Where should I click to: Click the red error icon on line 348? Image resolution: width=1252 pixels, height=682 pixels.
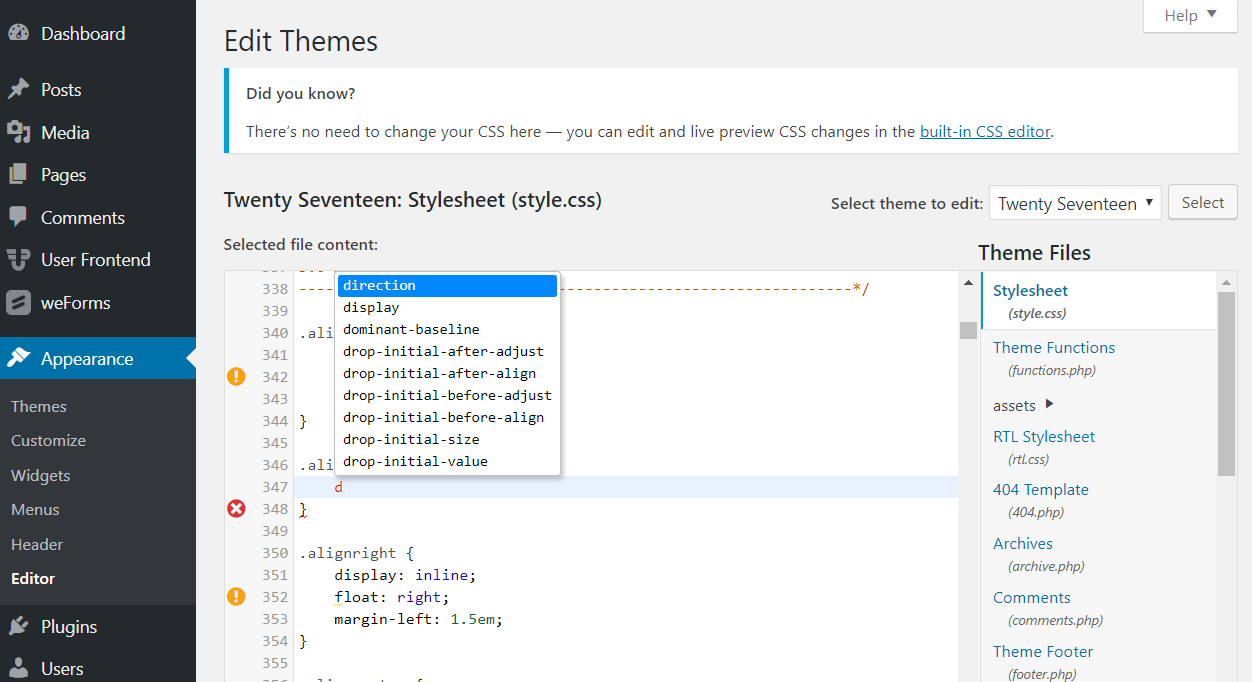[x=236, y=508]
